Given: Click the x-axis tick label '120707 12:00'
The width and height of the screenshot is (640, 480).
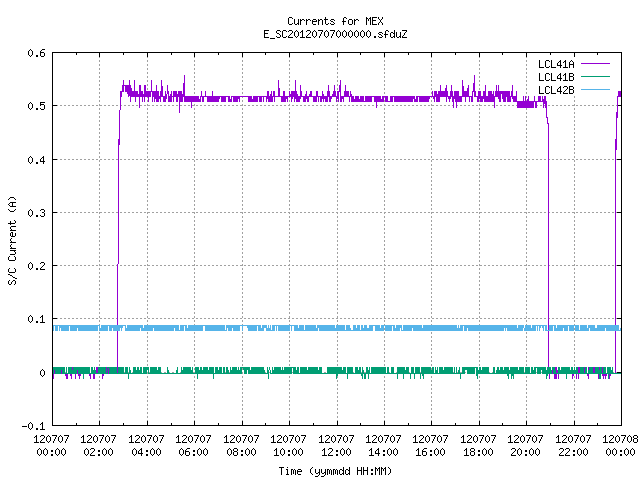Looking at the screenshot, I should click(x=336, y=446).
